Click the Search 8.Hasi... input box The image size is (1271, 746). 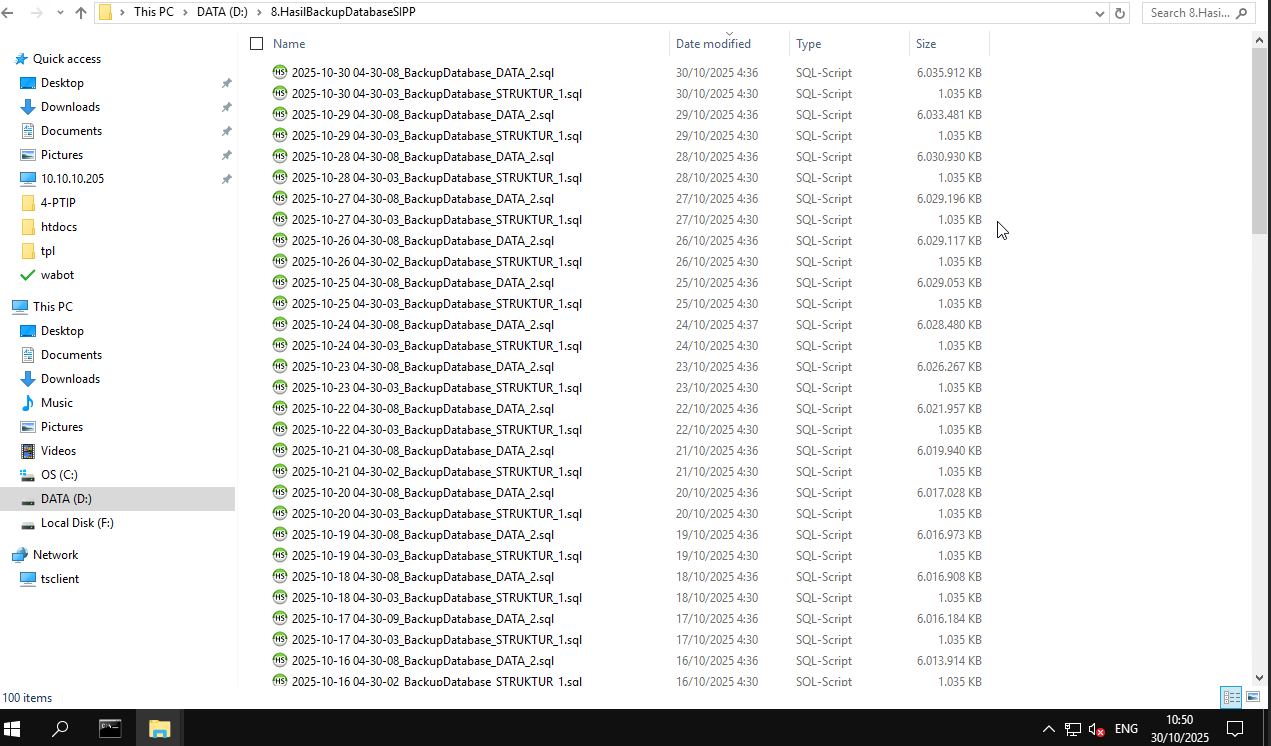tap(1189, 13)
